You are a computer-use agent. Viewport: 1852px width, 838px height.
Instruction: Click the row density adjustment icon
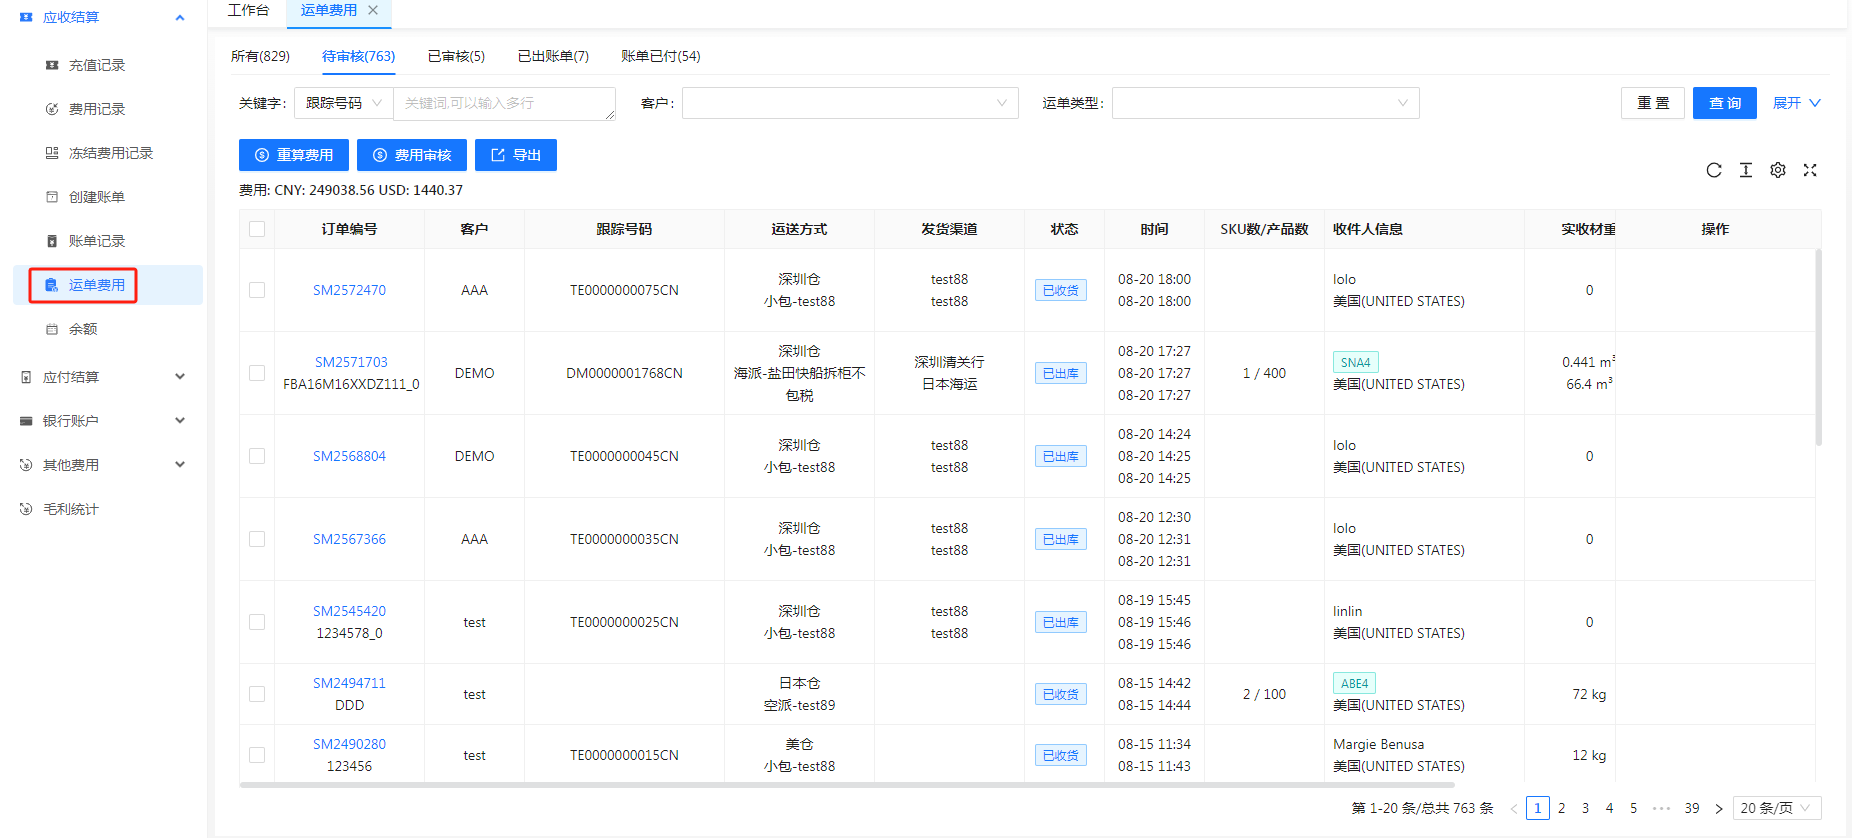pyautogui.click(x=1746, y=170)
